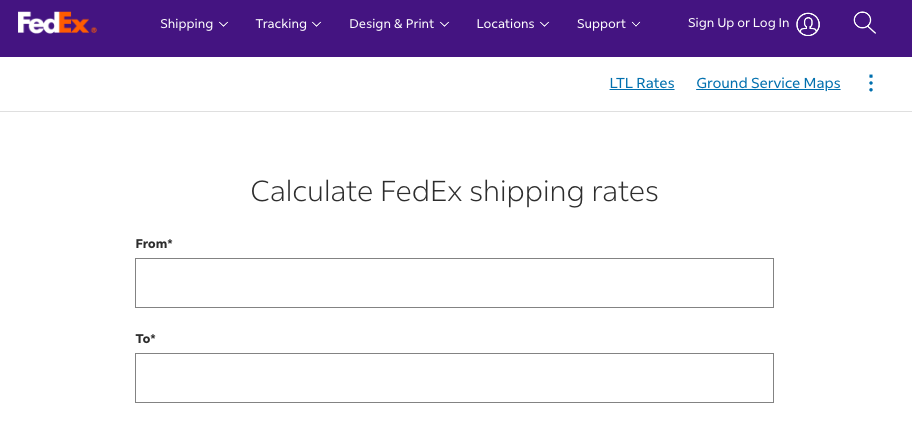Click the user profile avatar icon
Image resolution: width=912 pixels, height=432 pixels.
click(808, 24)
